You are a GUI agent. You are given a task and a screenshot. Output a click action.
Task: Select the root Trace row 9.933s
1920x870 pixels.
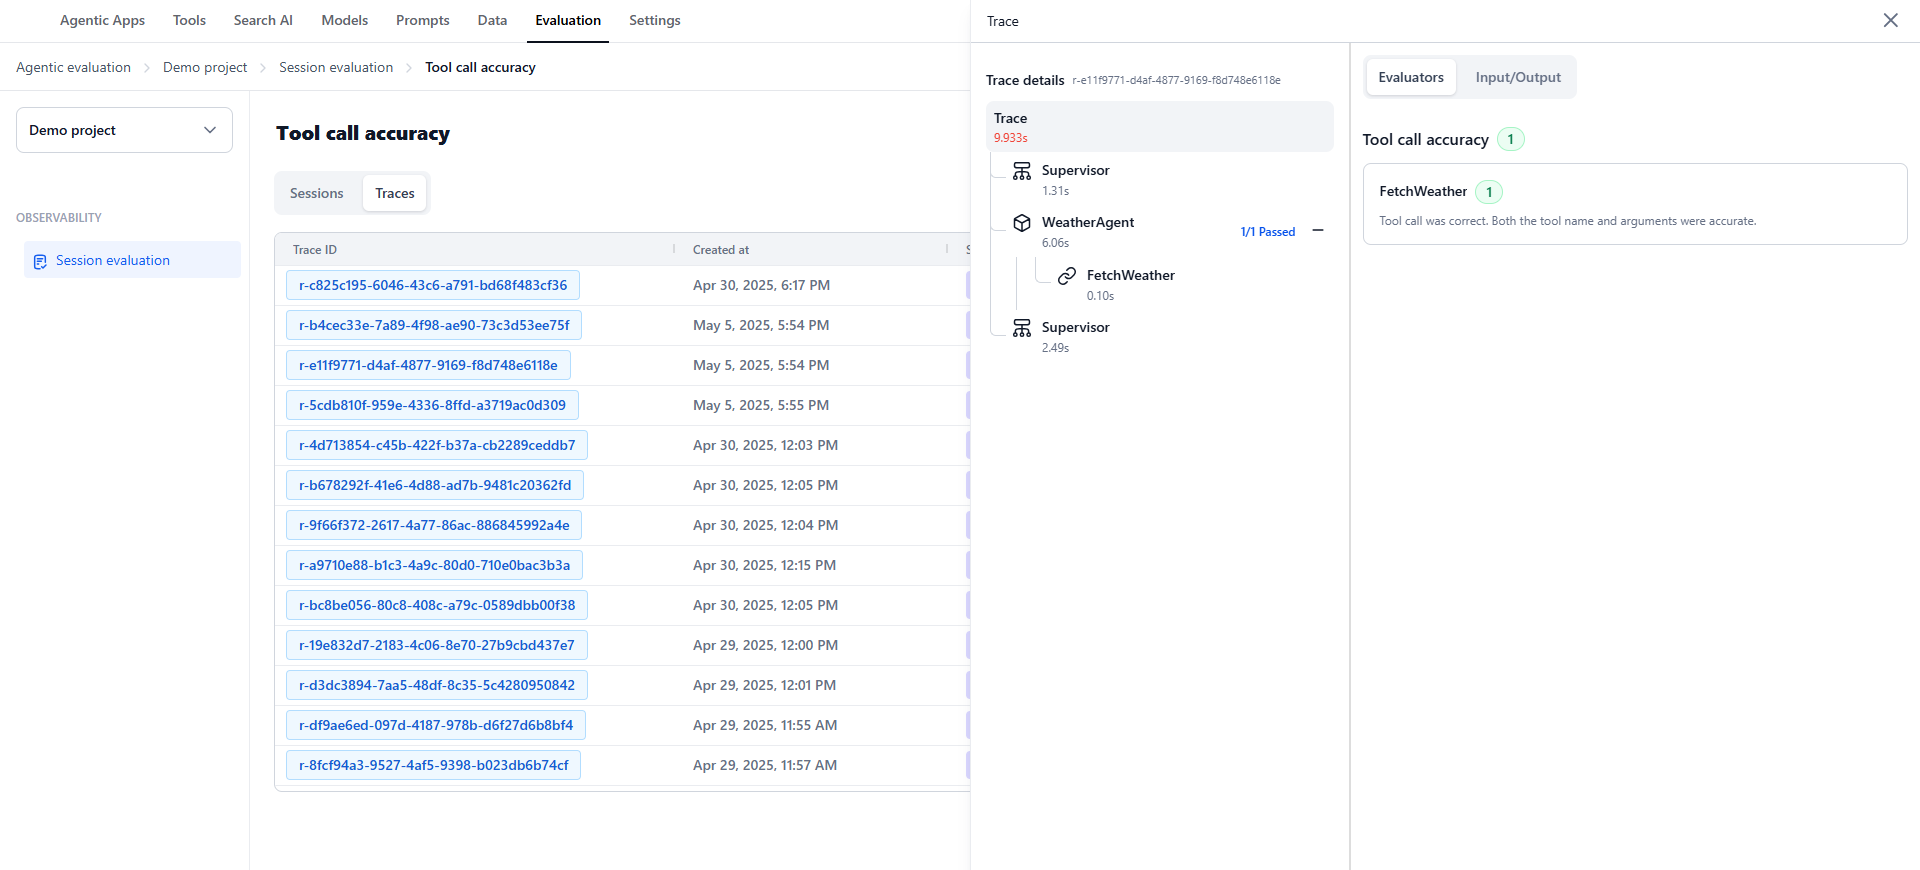[x=1159, y=127]
